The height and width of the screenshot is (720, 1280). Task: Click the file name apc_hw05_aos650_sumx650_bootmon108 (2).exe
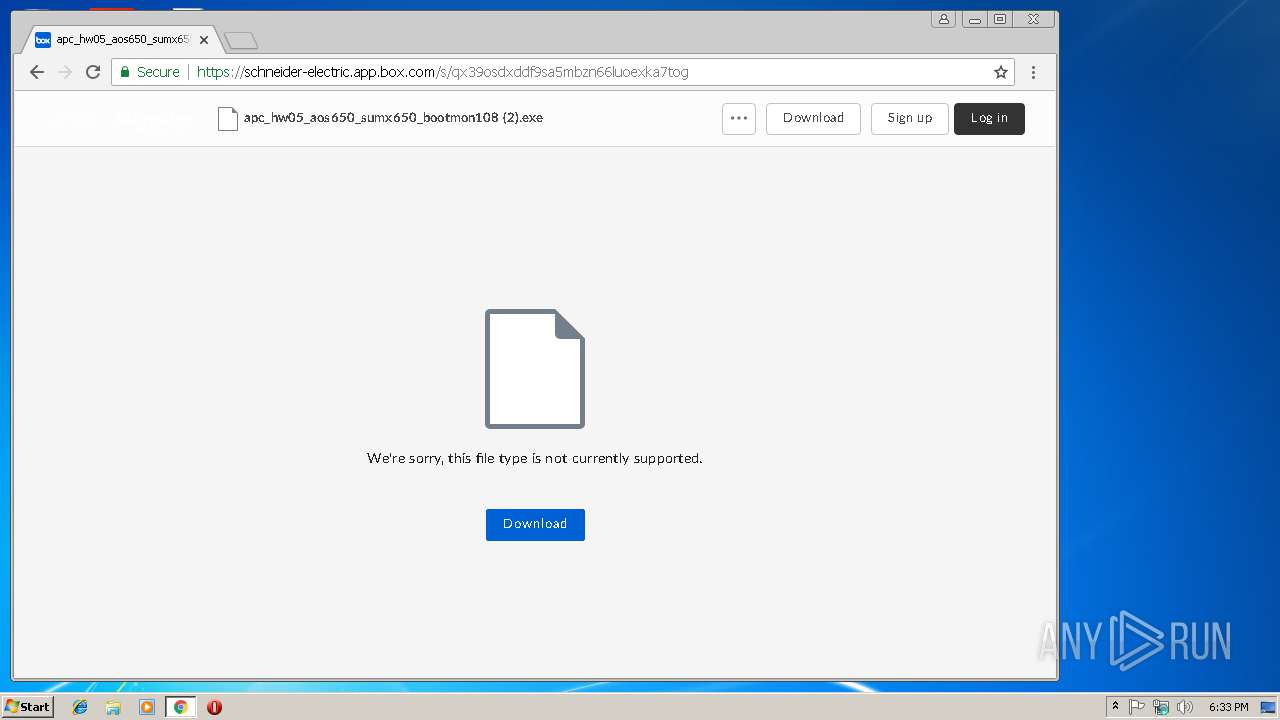point(393,117)
